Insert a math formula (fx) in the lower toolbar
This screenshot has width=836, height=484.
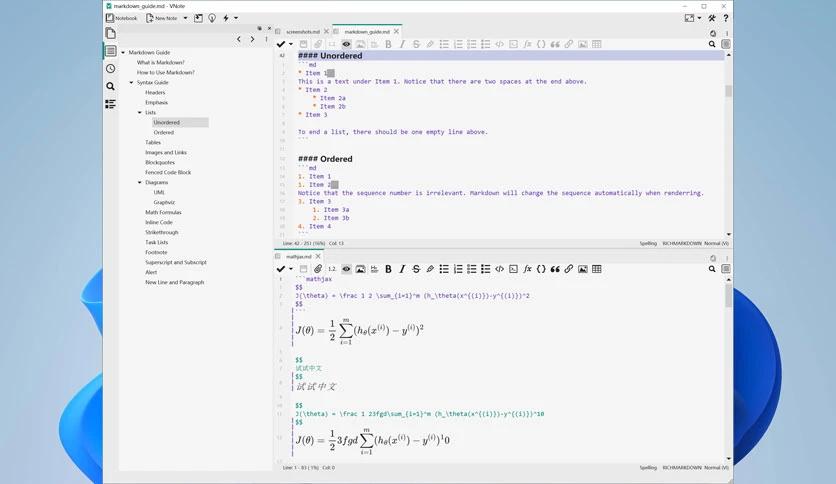pyautogui.click(x=527, y=269)
